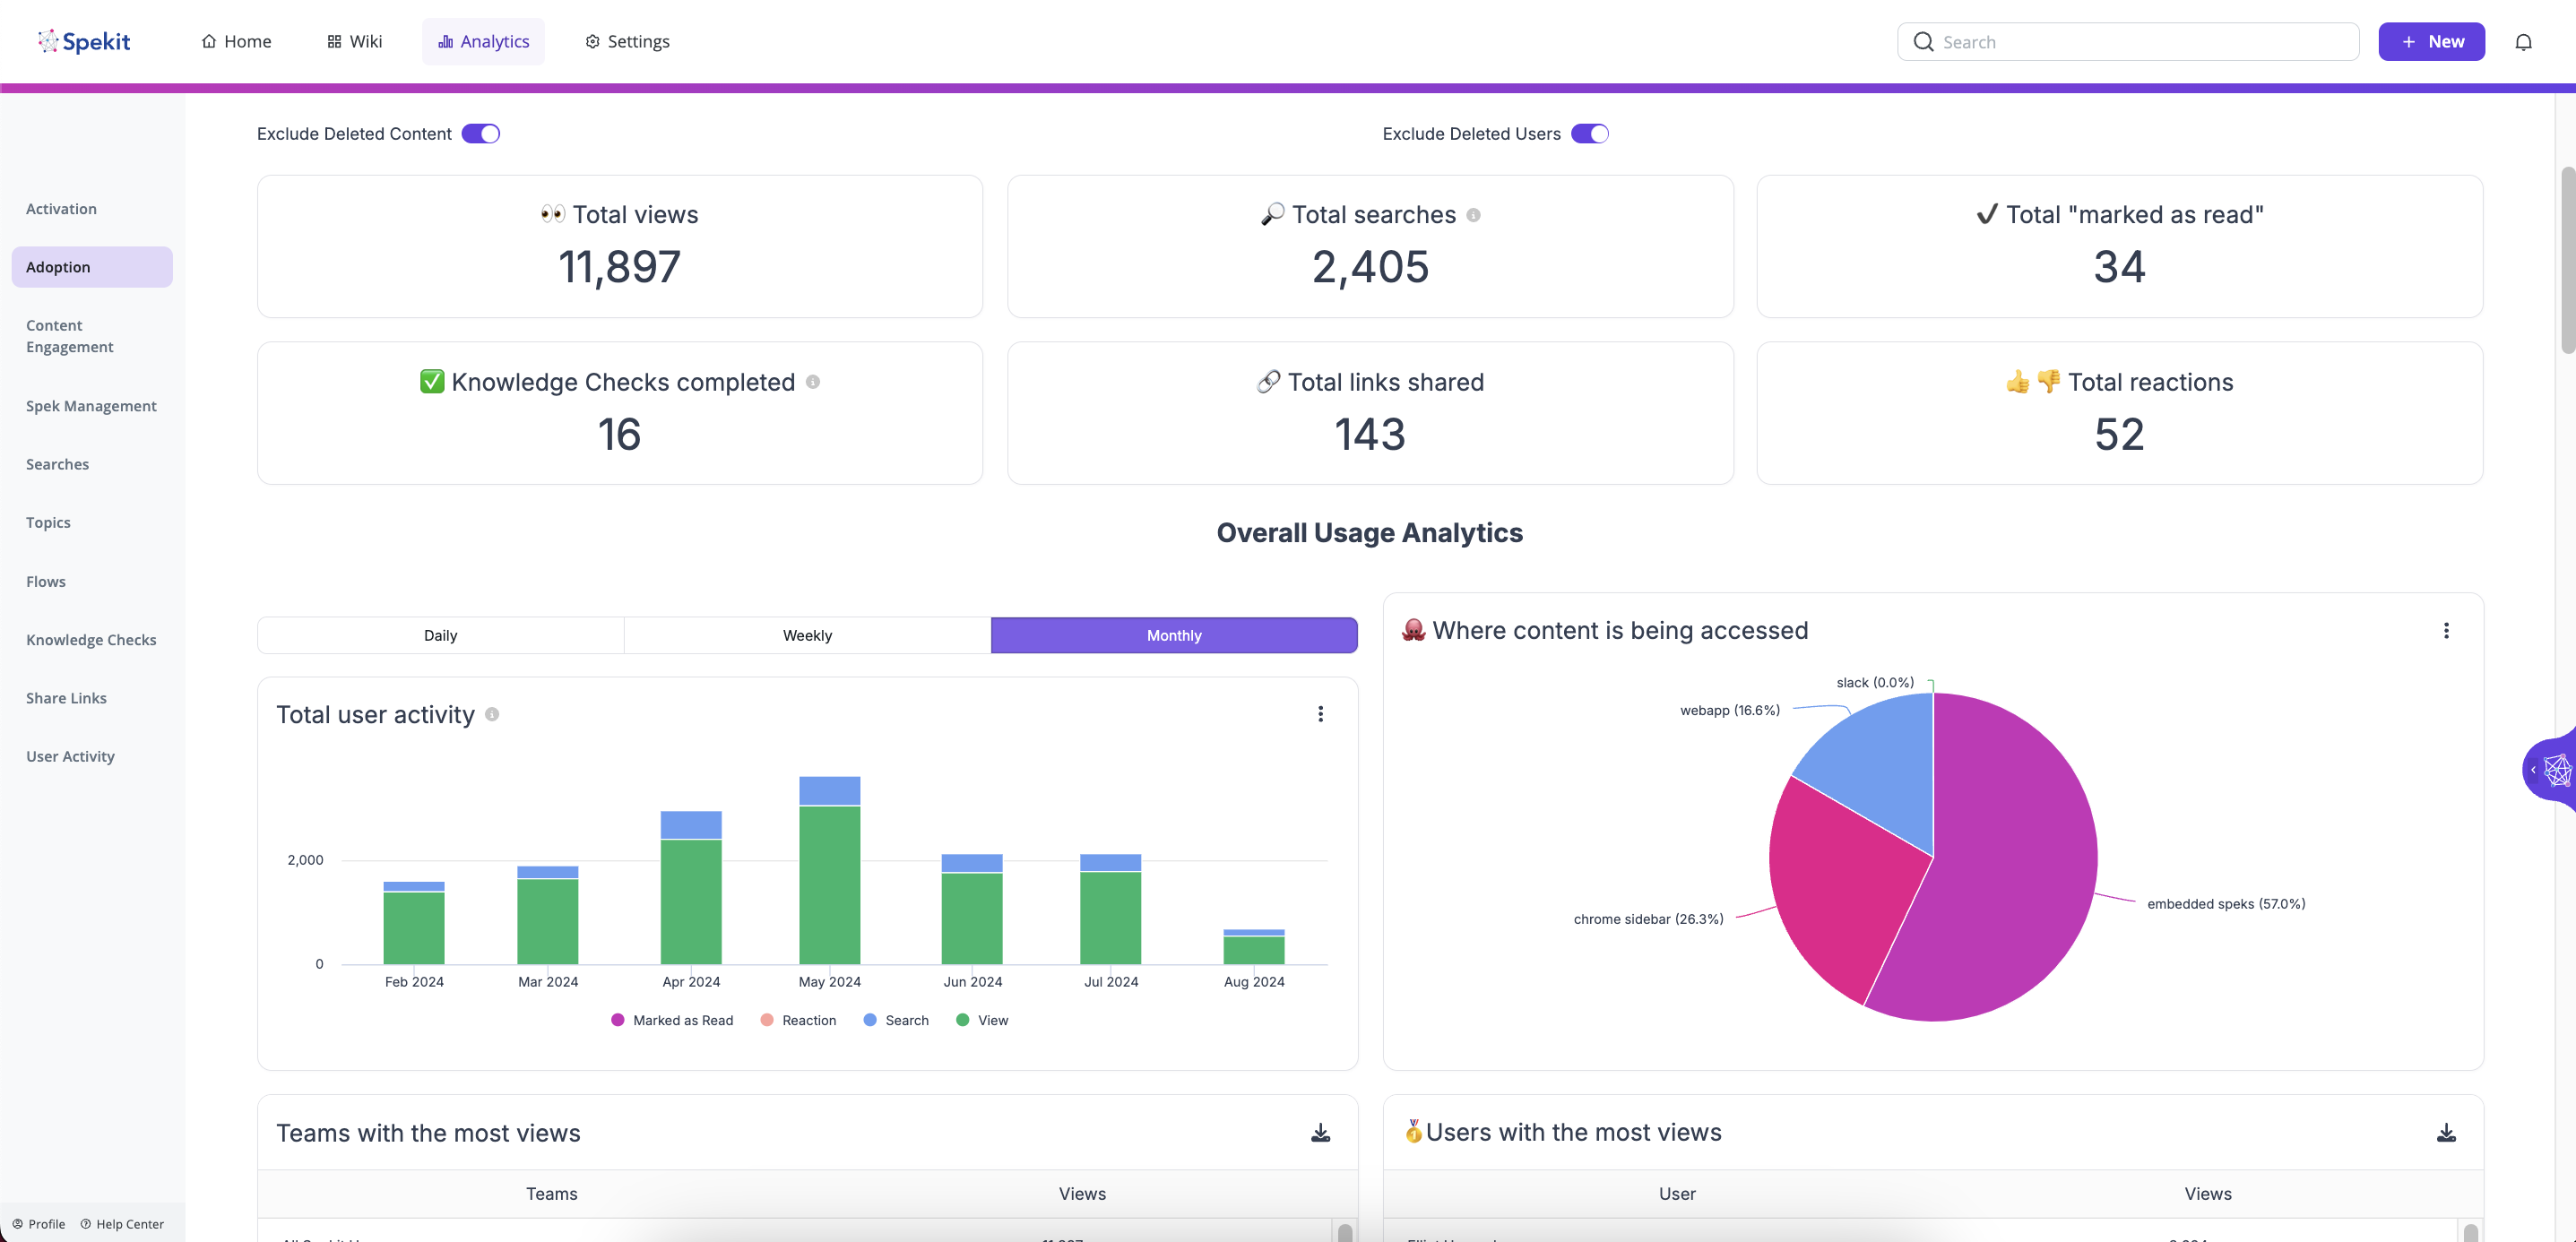The image size is (2576, 1242).
Task: Click the Total views card
Action: click(620, 246)
